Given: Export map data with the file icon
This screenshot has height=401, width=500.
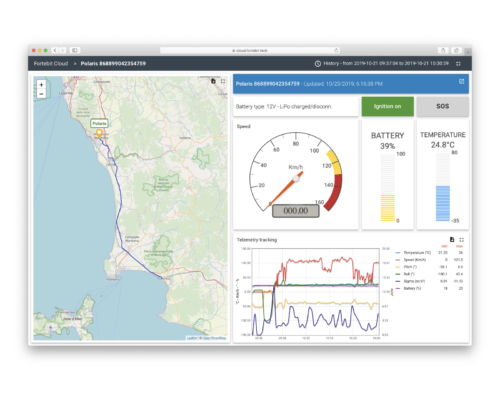Looking at the screenshot, I should pos(213,81).
